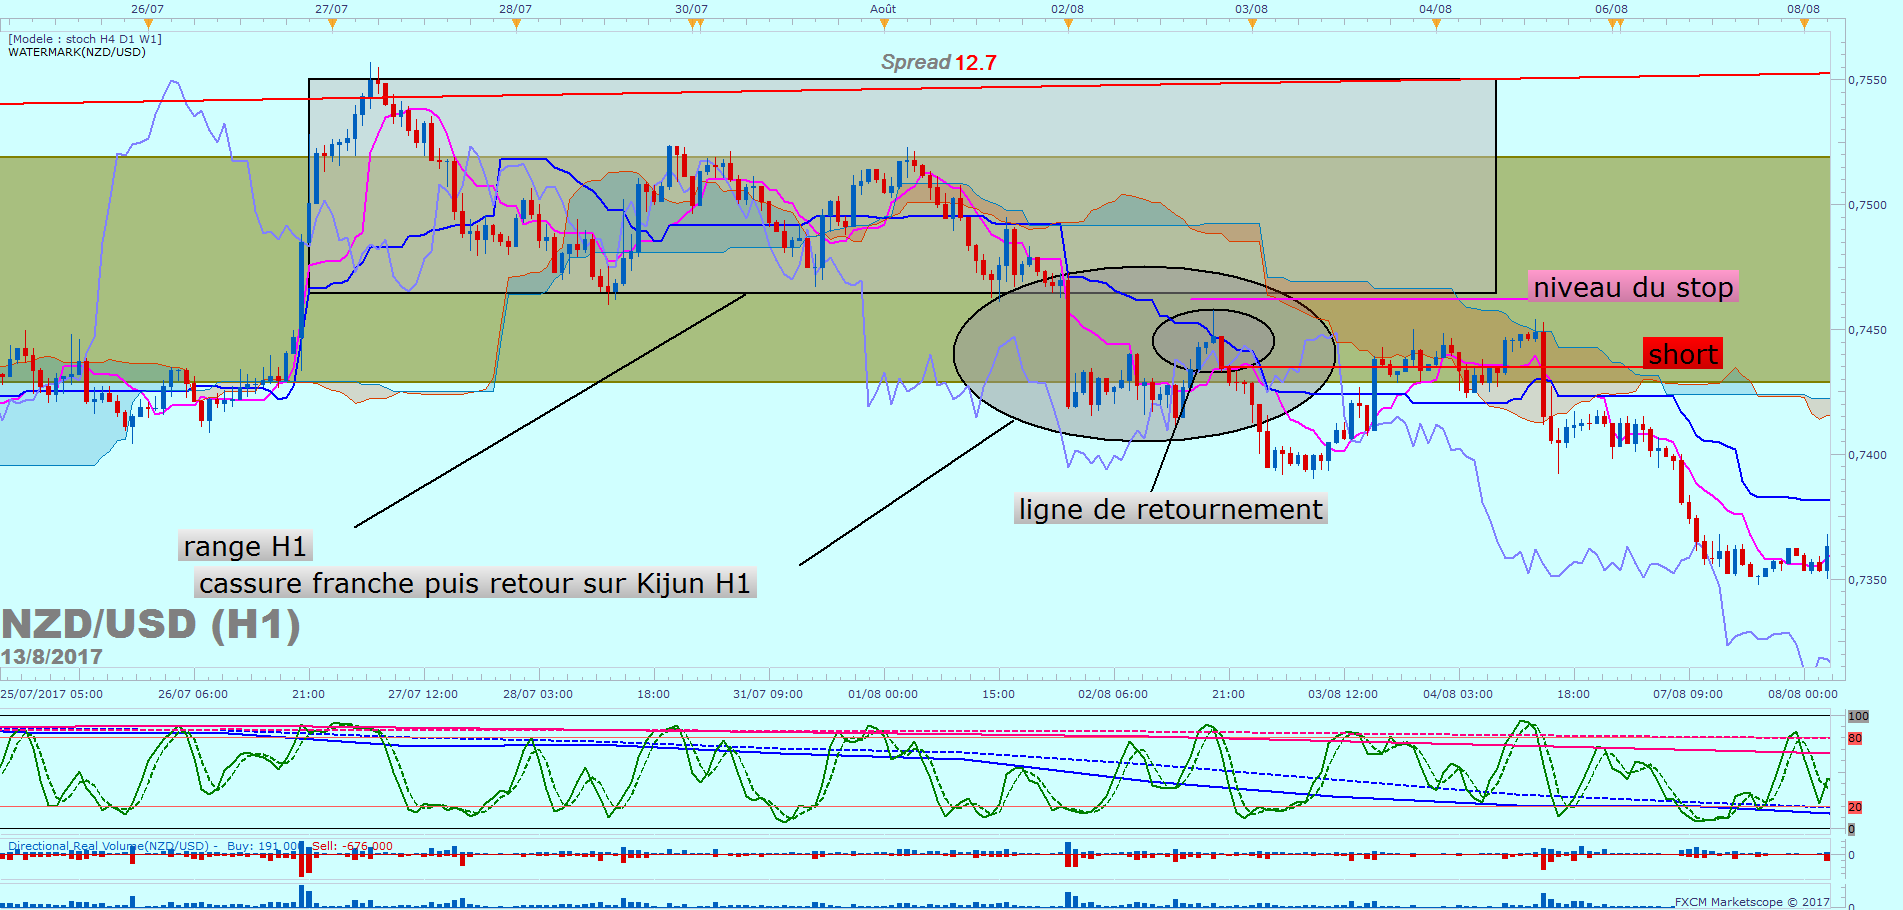This screenshot has width=1903, height=910.
Task: Click the Spread 12.7 indicator text
Action: [938, 62]
